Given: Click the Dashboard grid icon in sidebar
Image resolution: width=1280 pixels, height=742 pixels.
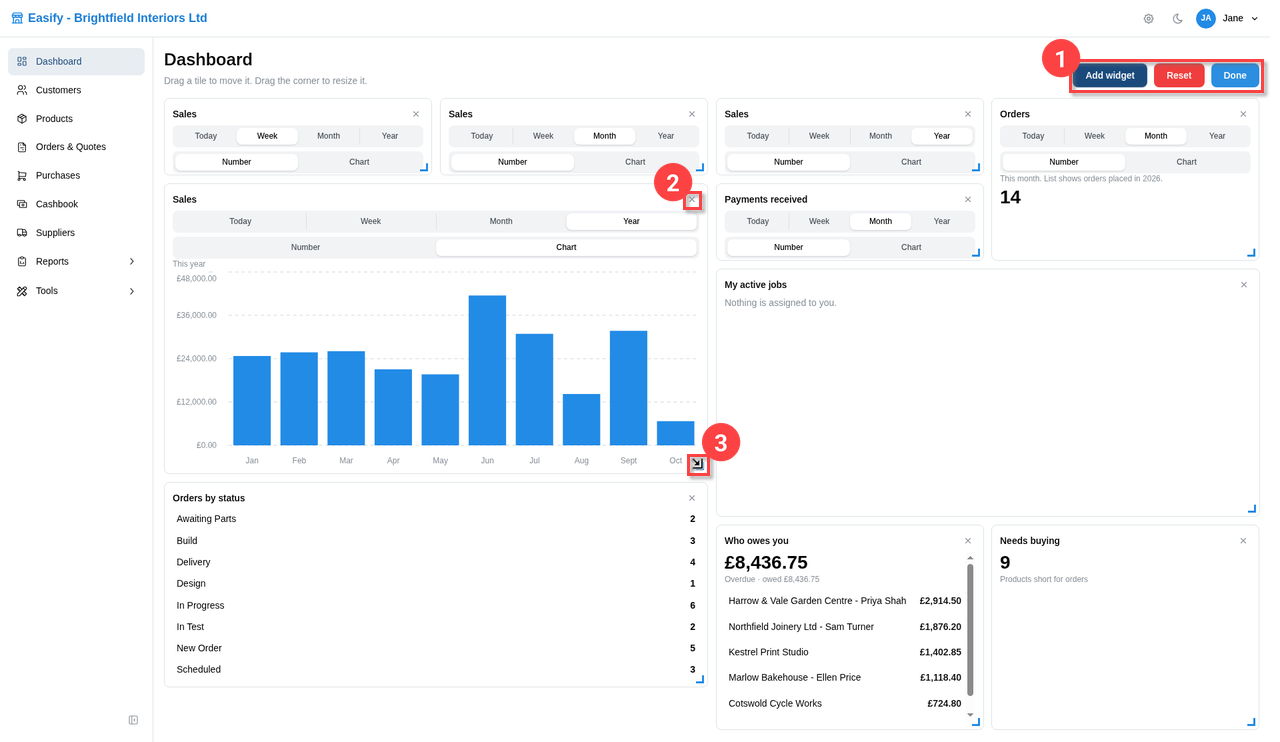Looking at the screenshot, I should [22, 61].
